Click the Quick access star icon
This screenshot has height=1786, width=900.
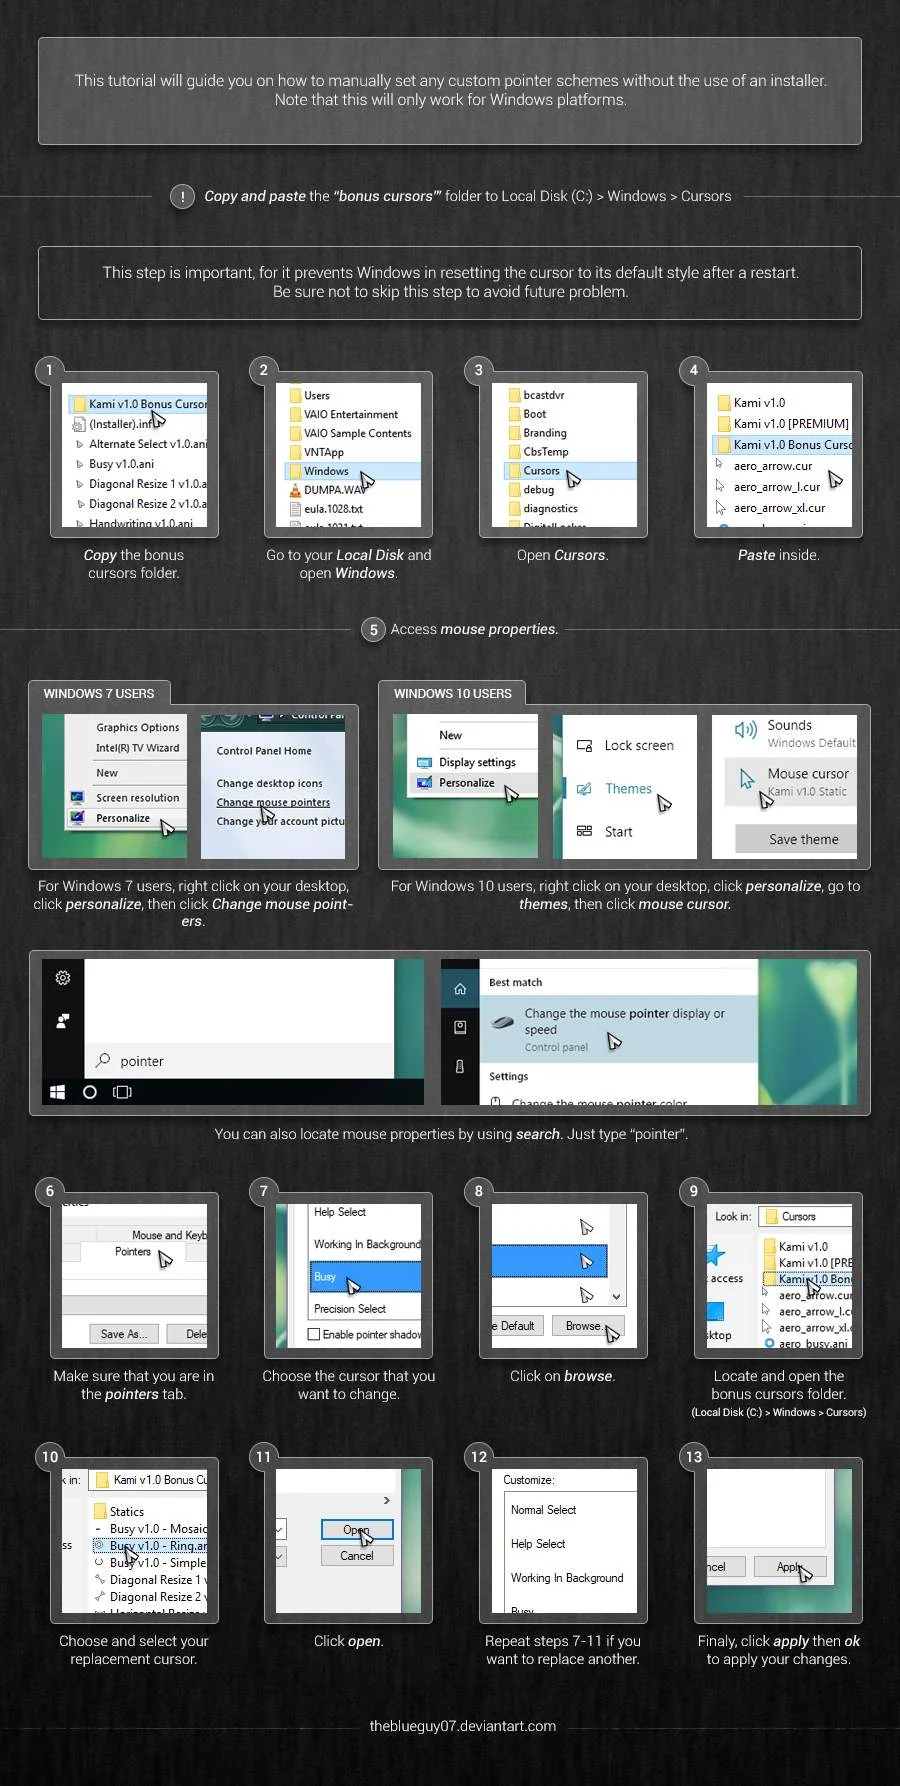[715, 1255]
